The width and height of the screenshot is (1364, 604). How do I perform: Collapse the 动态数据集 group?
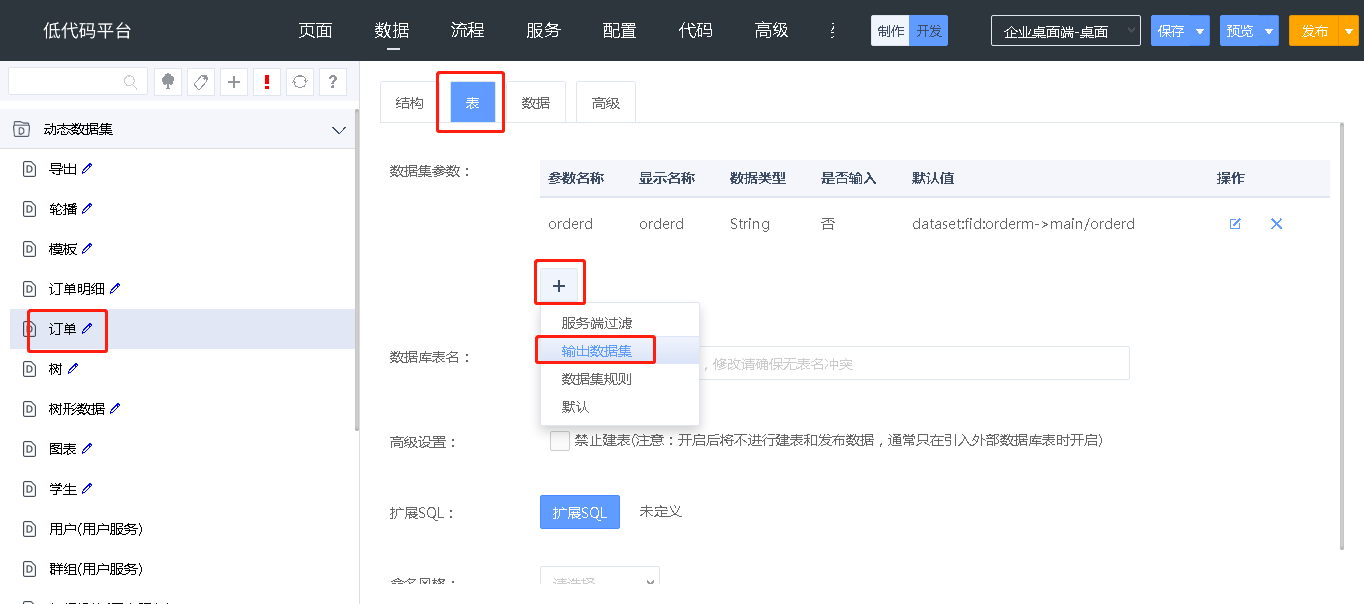click(x=338, y=130)
